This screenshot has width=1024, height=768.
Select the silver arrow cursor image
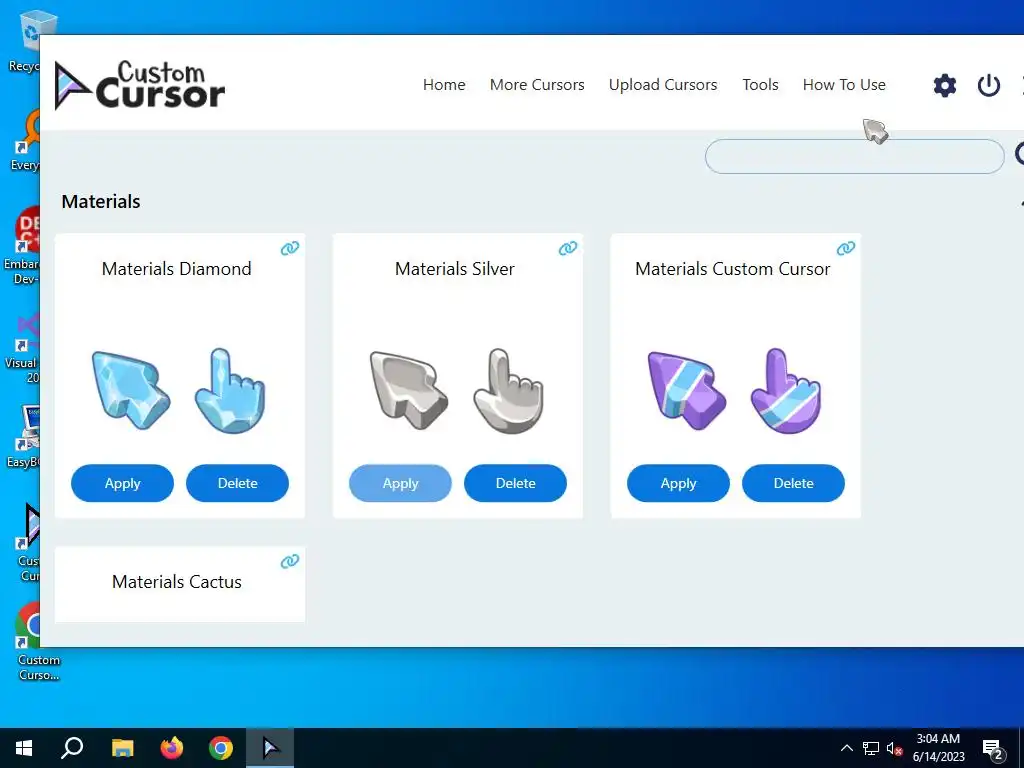[409, 390]
